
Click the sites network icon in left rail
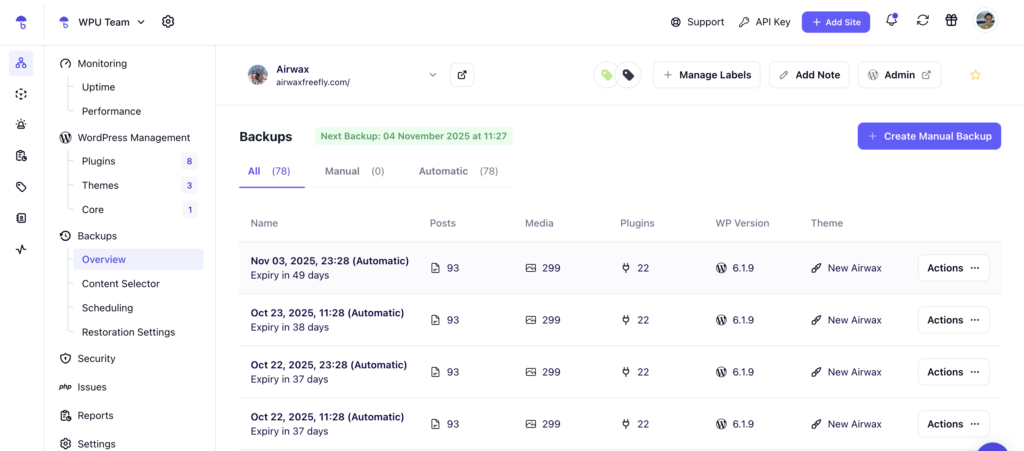21,63
